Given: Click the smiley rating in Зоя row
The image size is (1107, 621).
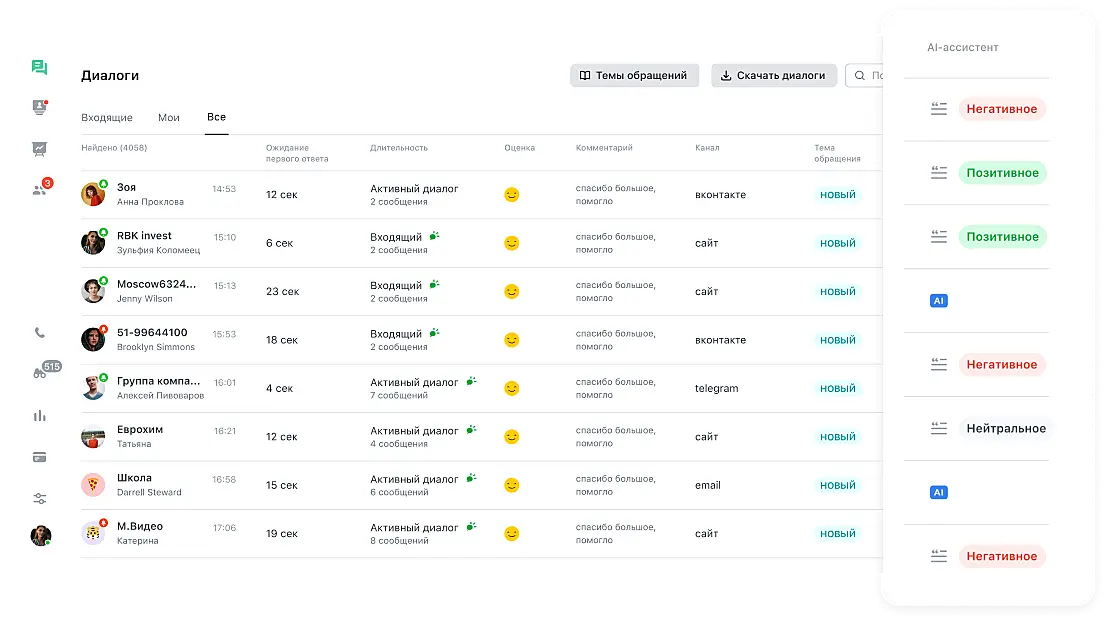Looking at the screenshot, I should pos(512,195).
